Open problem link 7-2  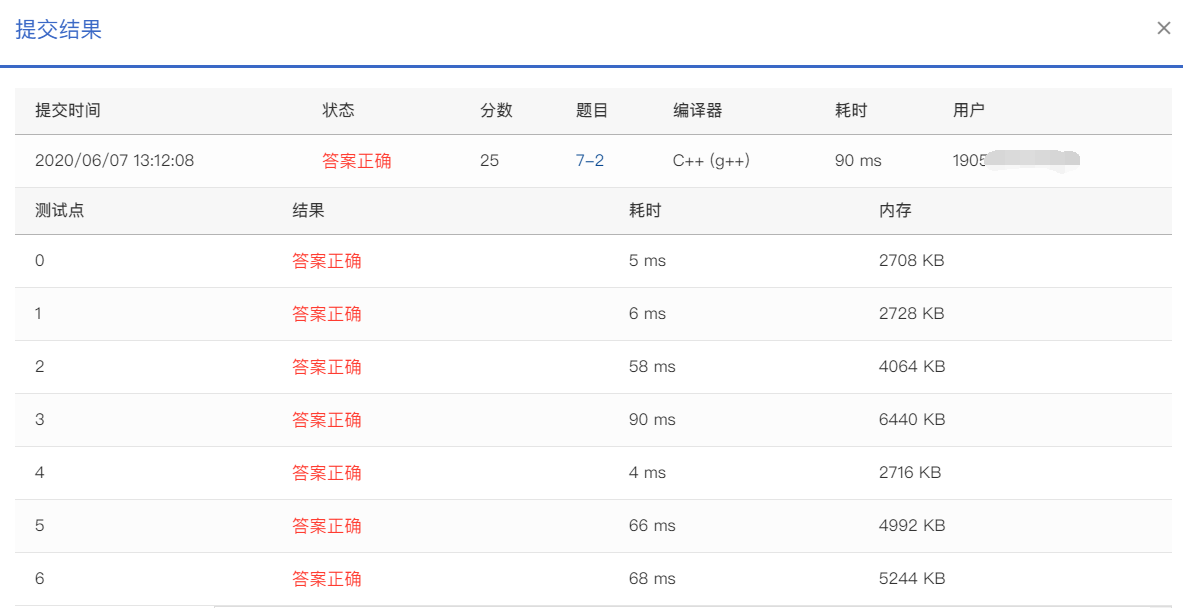pyautogui.click(x=589, y=161)
